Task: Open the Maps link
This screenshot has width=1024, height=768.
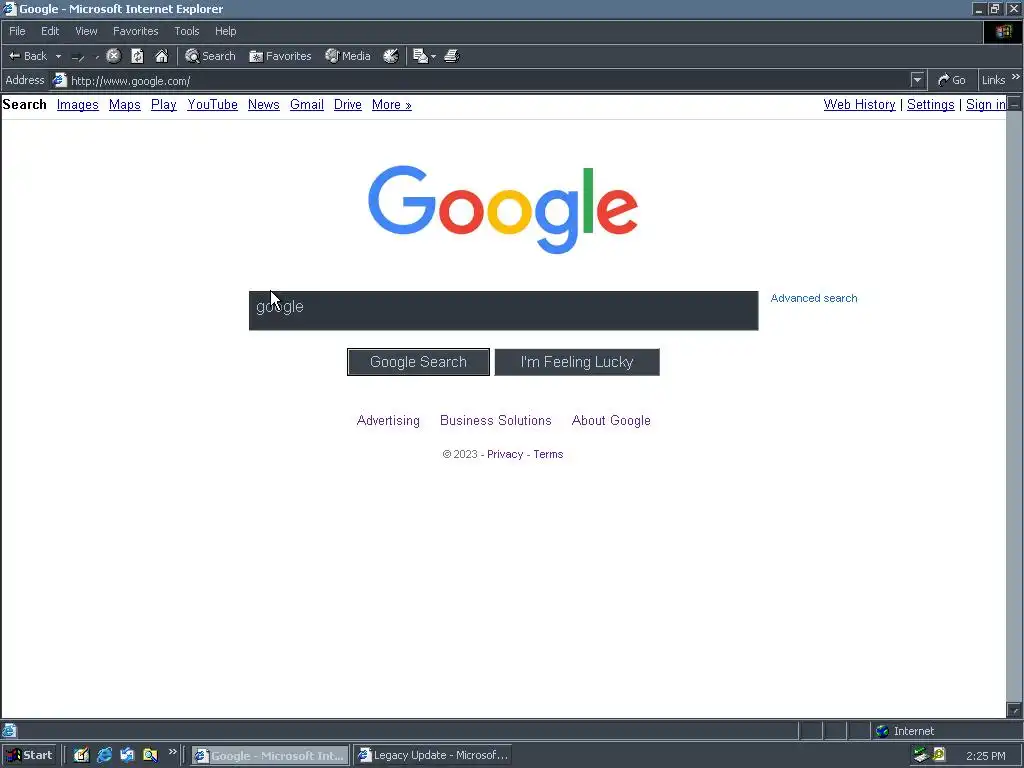Action: pyautogui.click(x=125, y=104)
